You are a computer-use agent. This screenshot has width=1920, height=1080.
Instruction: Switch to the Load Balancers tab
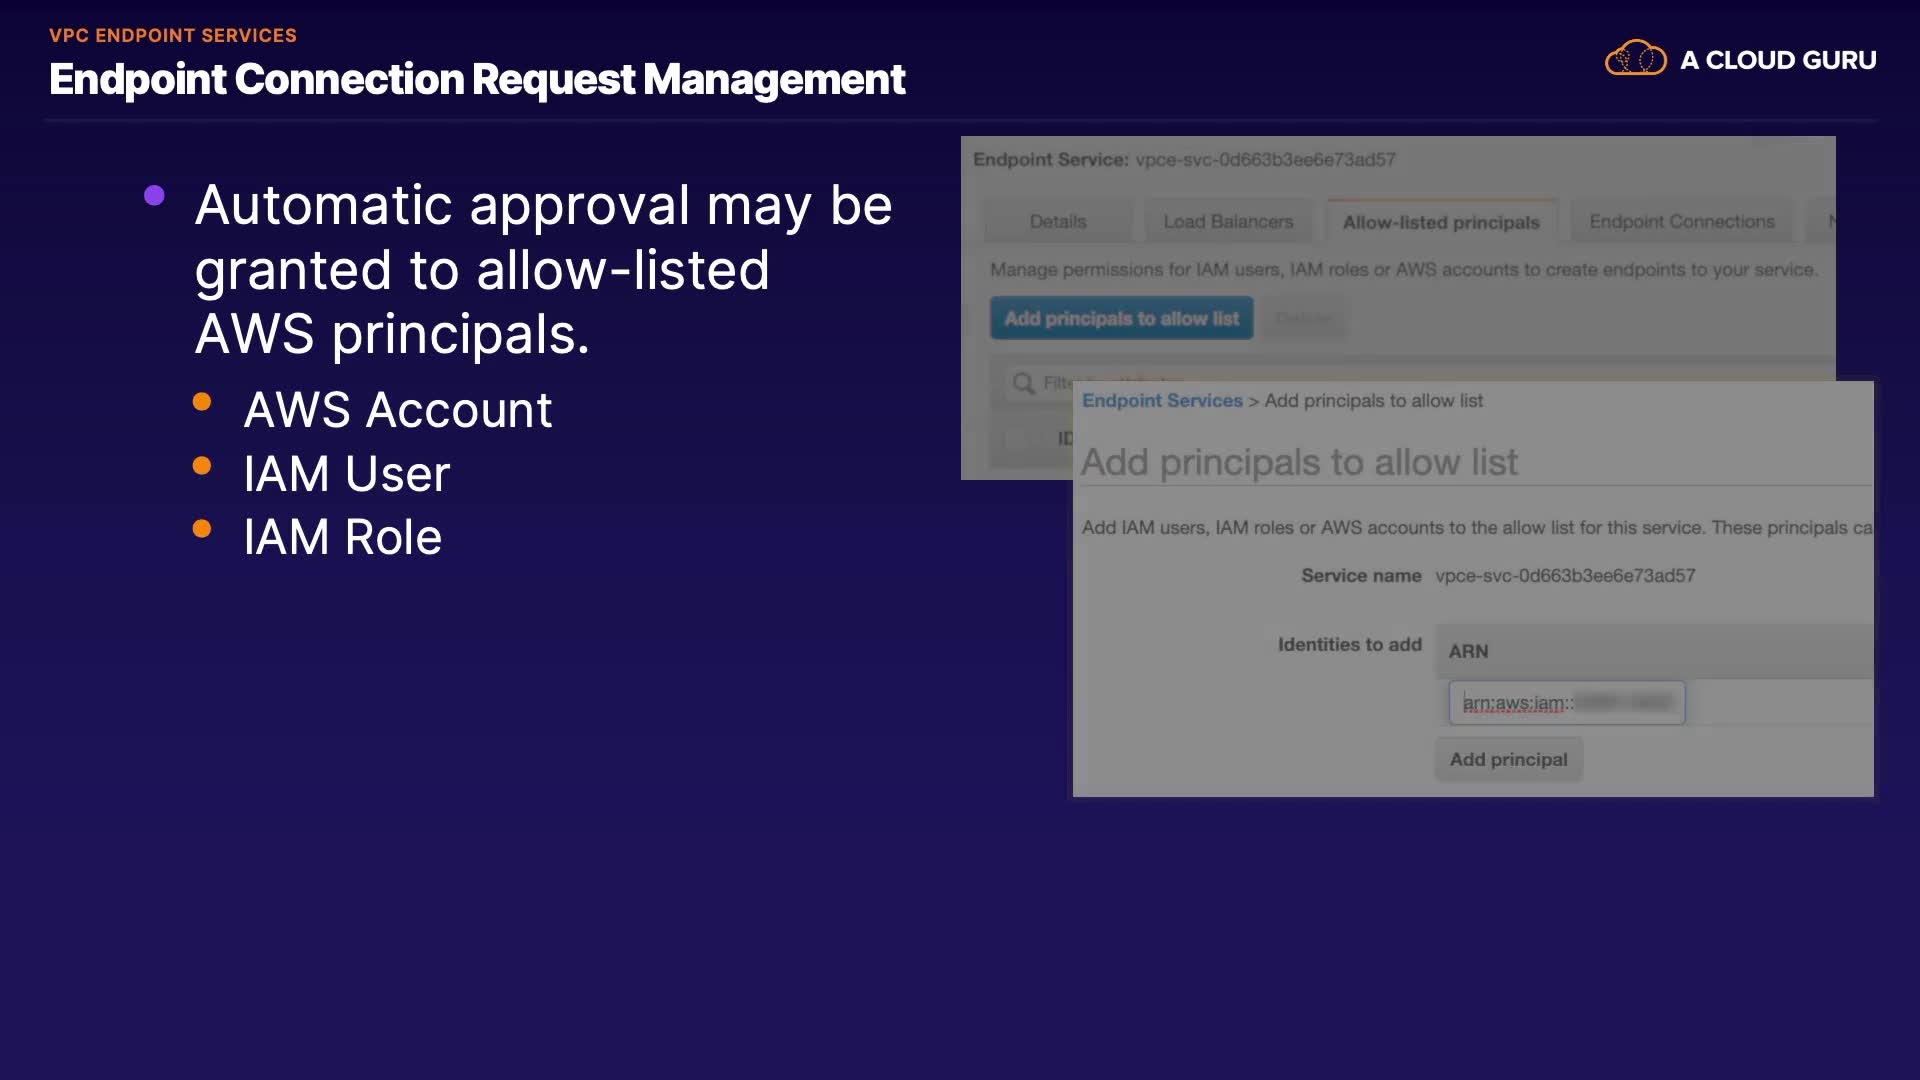[x=1228, y=222]
